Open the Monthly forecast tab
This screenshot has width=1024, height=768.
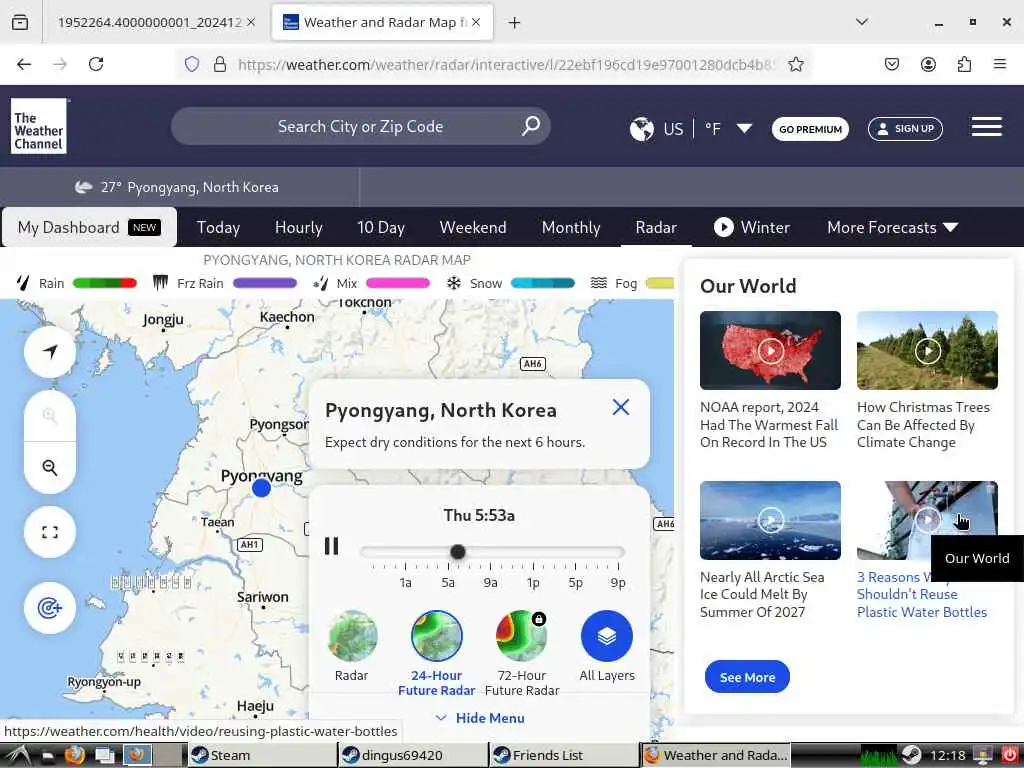(x=571, y=227)
